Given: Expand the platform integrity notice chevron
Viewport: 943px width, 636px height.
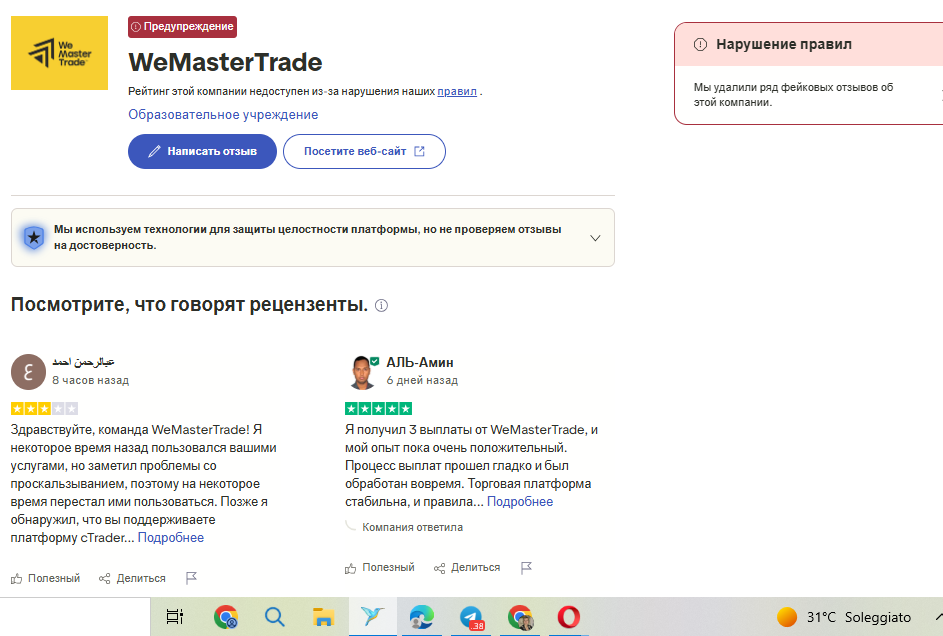Looking at the screenshot, I should click(595, 238).
